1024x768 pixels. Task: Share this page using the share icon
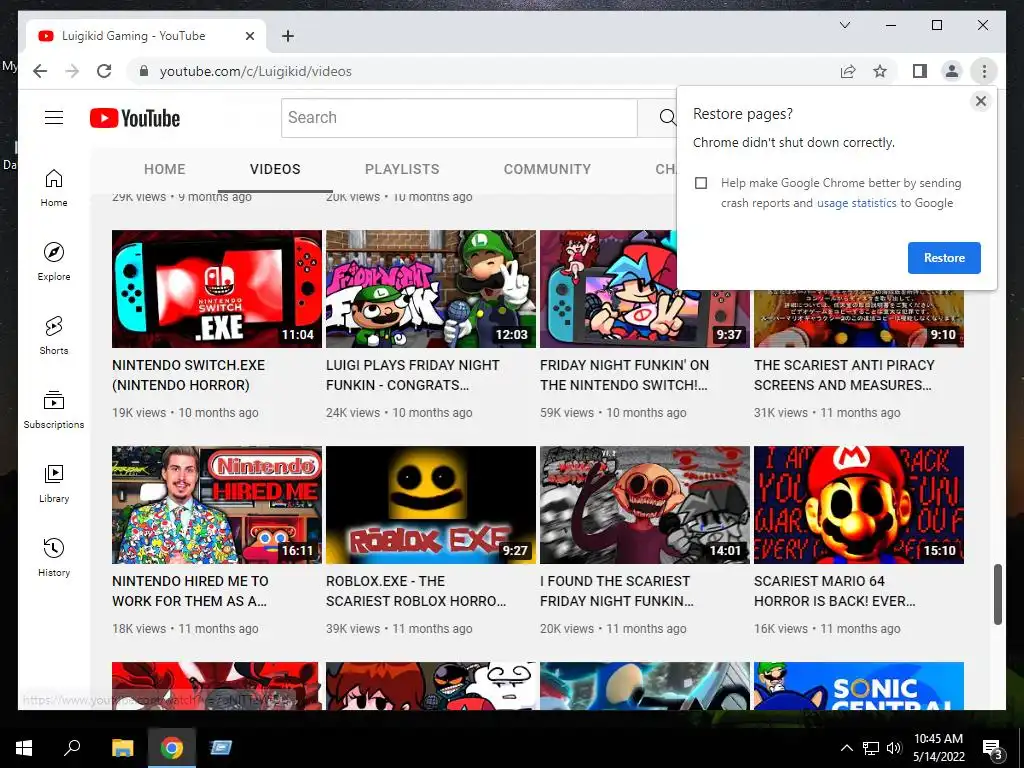pos(848,71)
